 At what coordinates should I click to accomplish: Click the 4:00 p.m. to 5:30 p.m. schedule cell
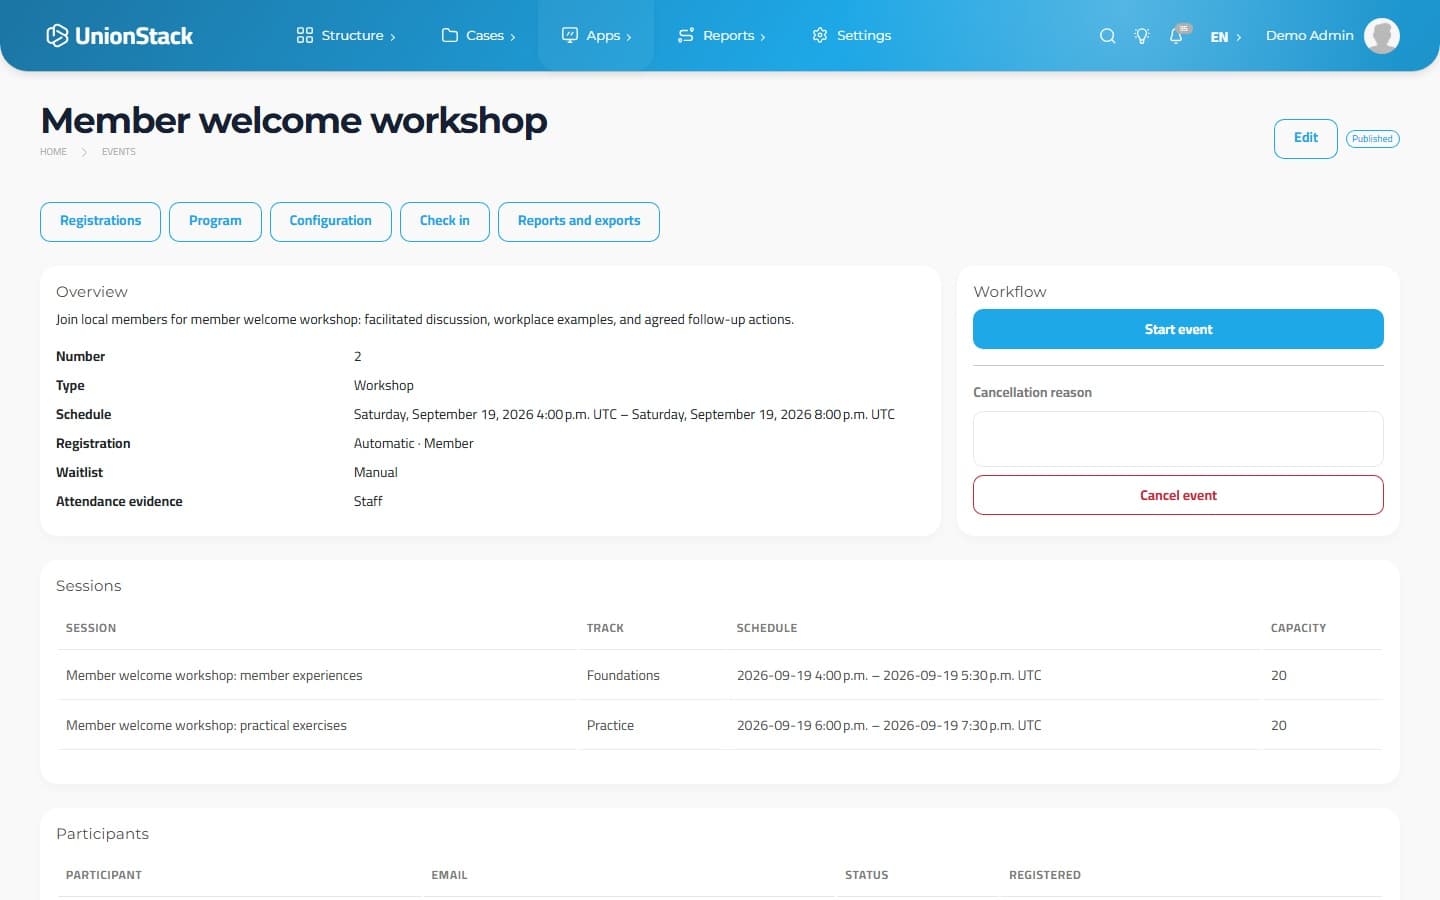889,675
